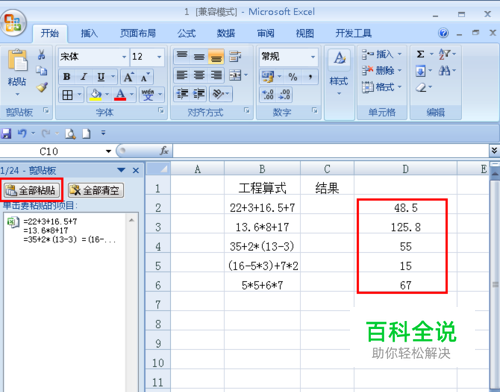The height and width of the screenshot is (392, 500).
Task: Toggle middle vertical alignment
Action: 199,56
